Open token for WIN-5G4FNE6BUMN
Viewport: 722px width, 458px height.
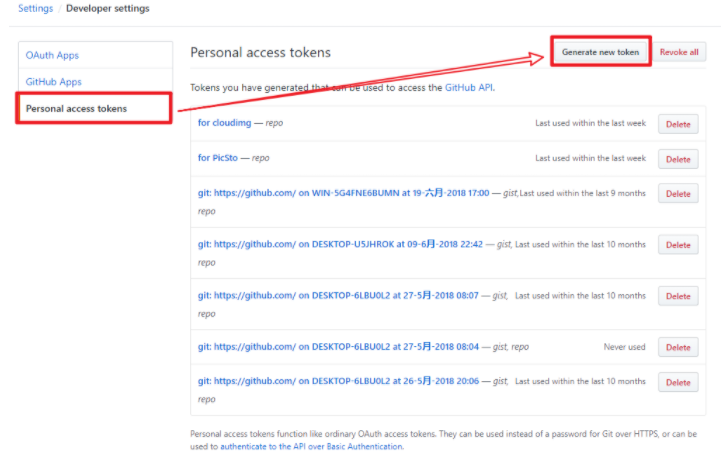point(343,193)
